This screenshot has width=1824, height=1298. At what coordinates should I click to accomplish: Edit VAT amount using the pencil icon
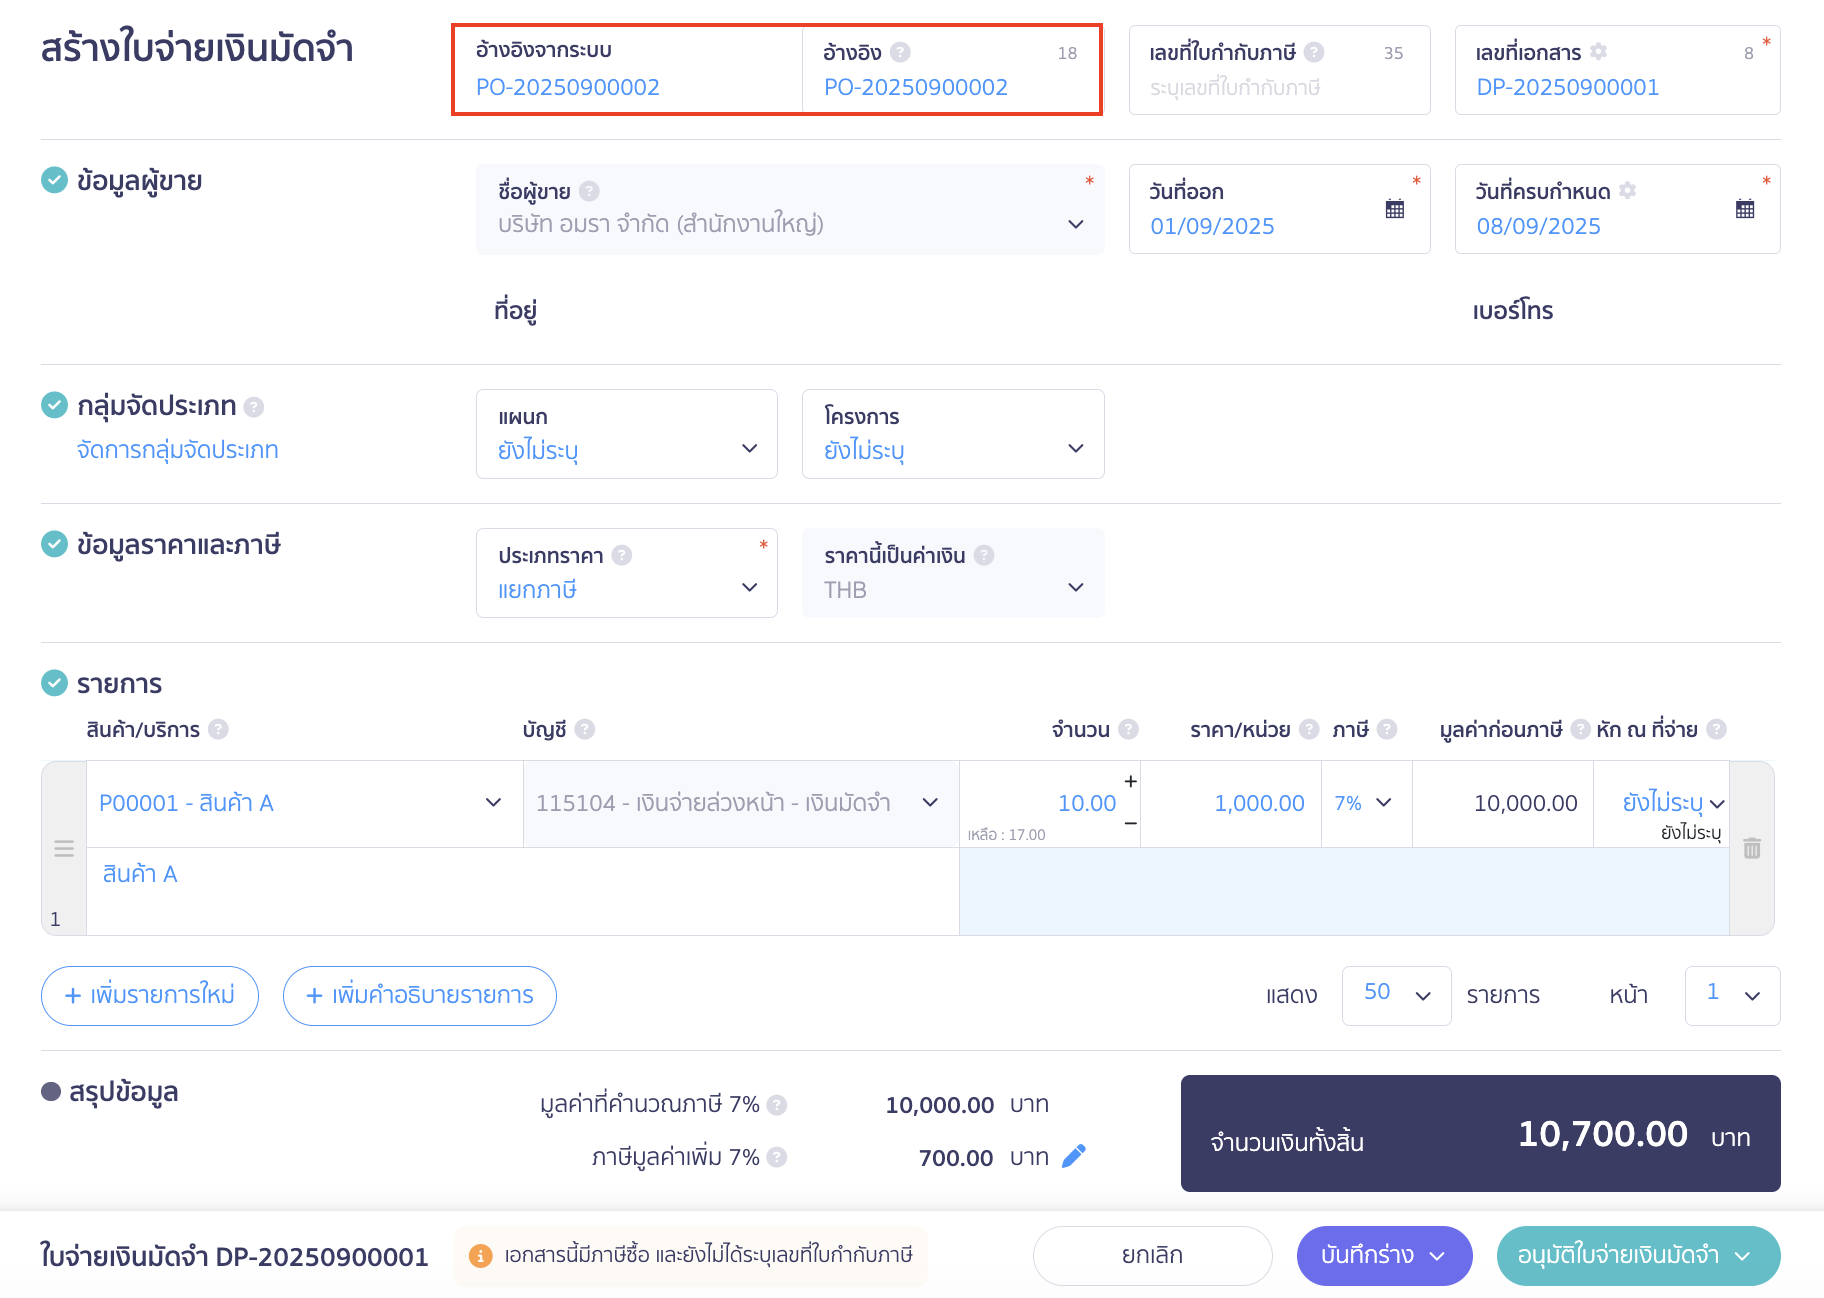point(1073,1156)
